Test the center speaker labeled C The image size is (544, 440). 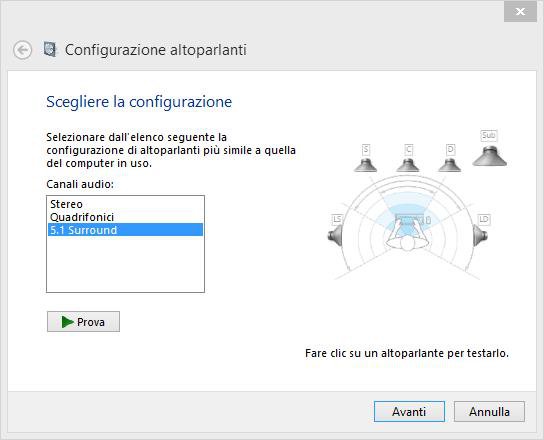[x=408, y=165]
